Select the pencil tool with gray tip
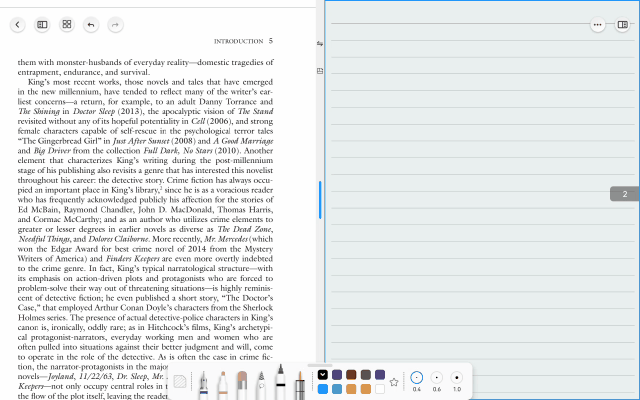640x400 pixels. coord(261,384)
